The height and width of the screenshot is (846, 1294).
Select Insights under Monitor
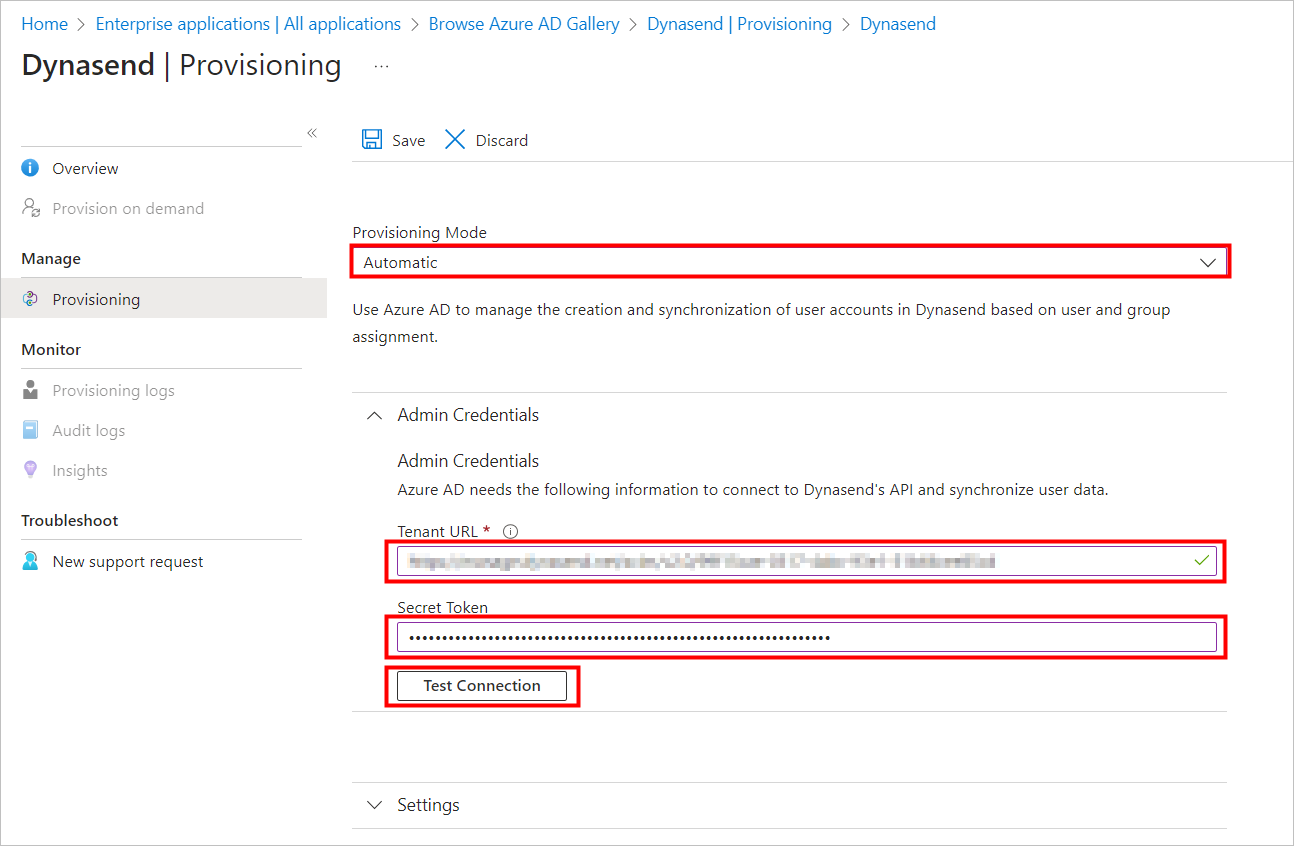(x=79, y=470)
